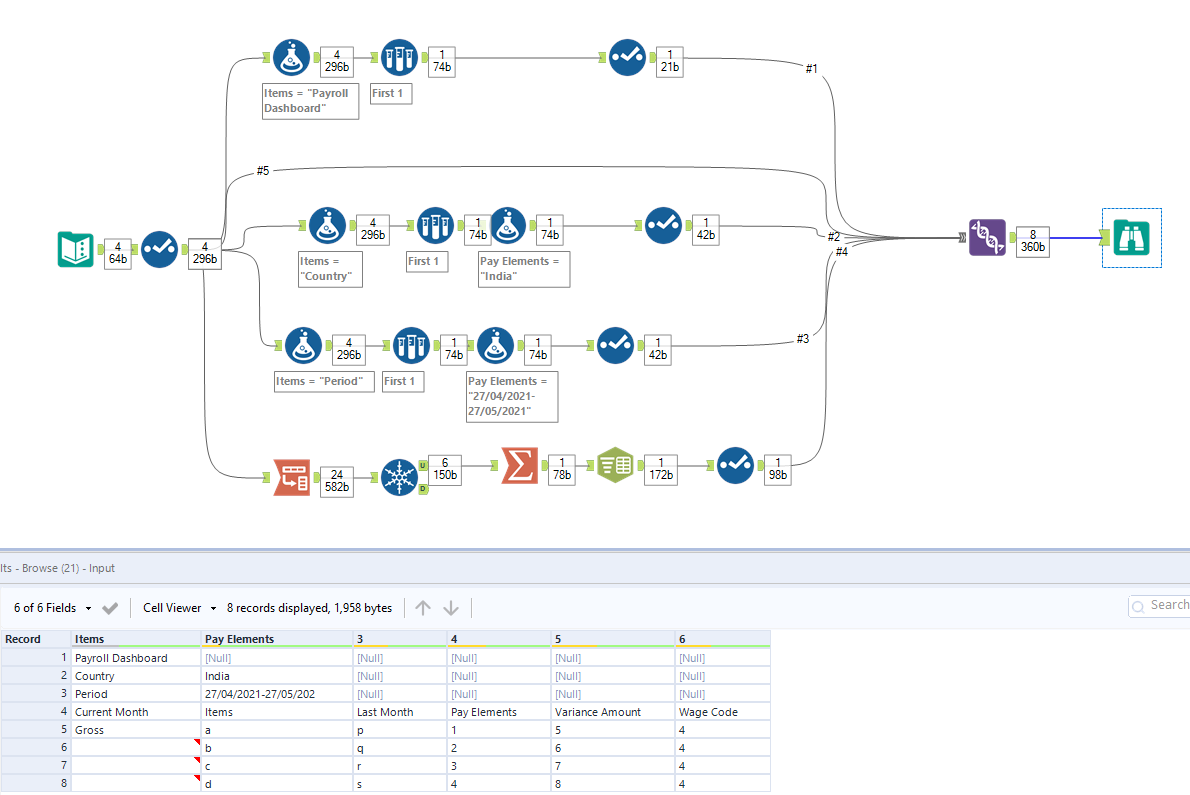Click the down-arrow record navigation button

[x=451, y=606]
